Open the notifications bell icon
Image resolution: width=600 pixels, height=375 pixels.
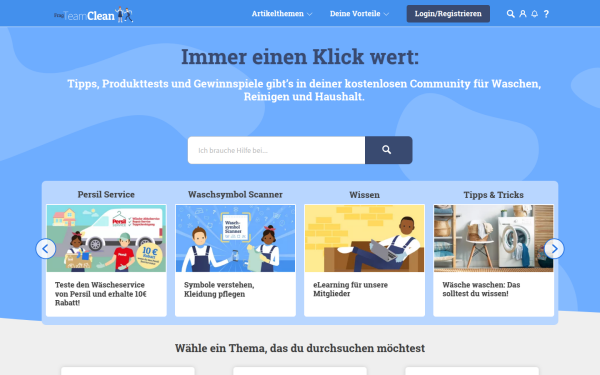tap(535, 14)
